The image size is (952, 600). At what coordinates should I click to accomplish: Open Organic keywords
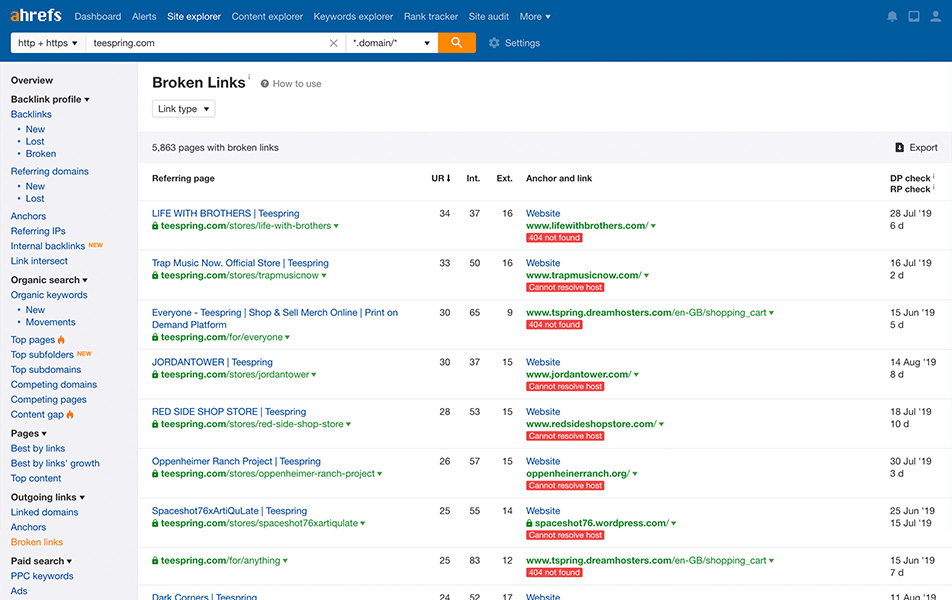click(x=49, y=295)
